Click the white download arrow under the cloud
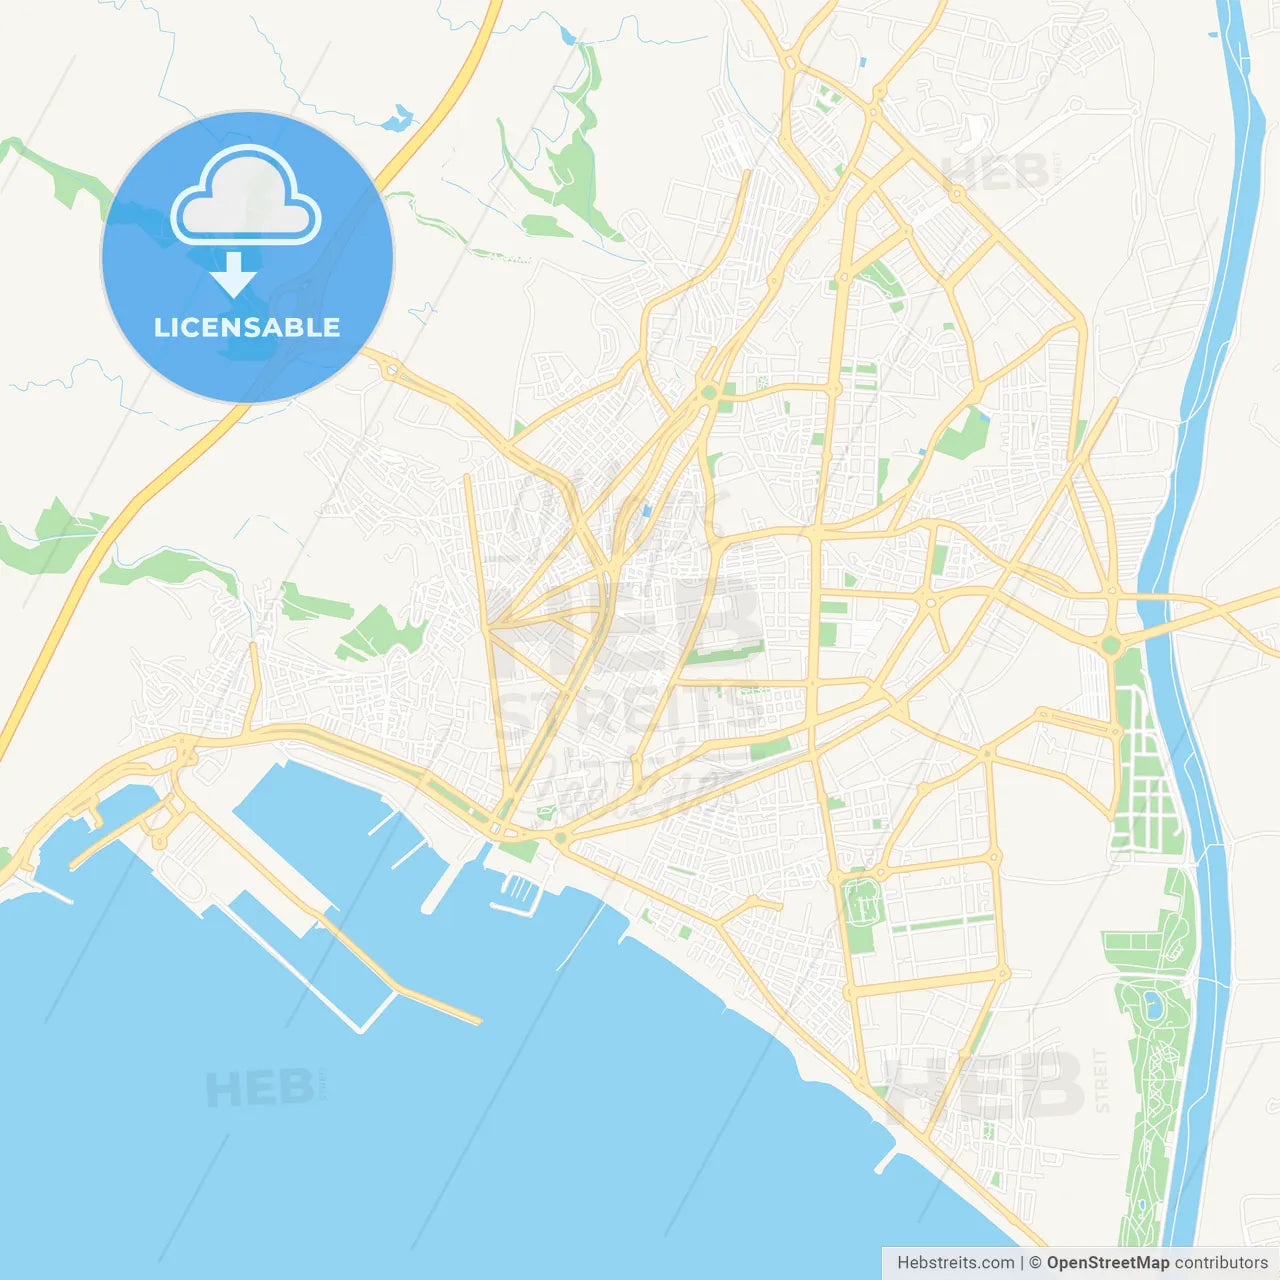The height and width of the screenshot is (1280, 1280). 234,275
